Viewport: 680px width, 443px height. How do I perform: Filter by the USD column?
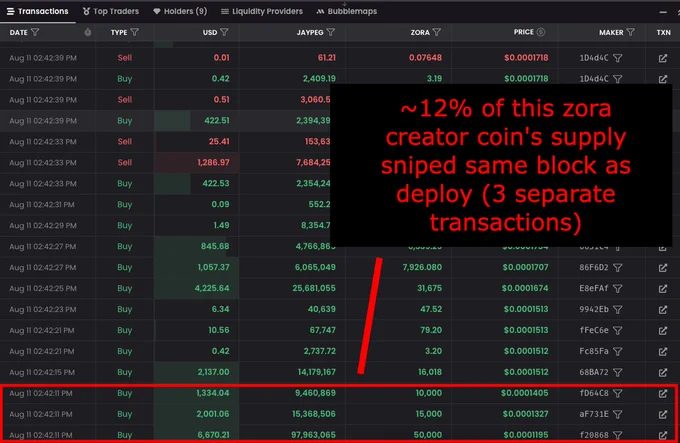tap(224, 32)
